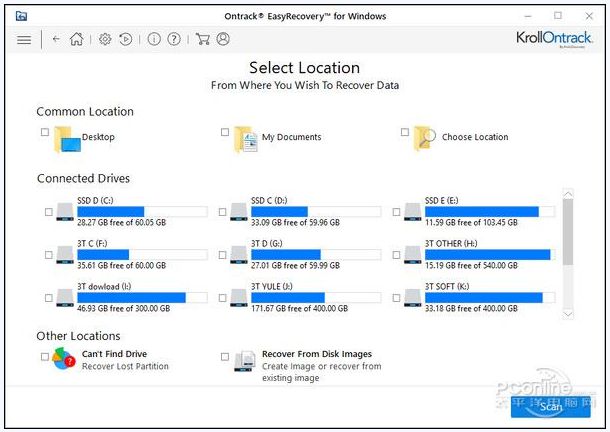Click the Can't Find Drive pie icon
Viewport: 610px width, 432px height.
pos(64,359)
